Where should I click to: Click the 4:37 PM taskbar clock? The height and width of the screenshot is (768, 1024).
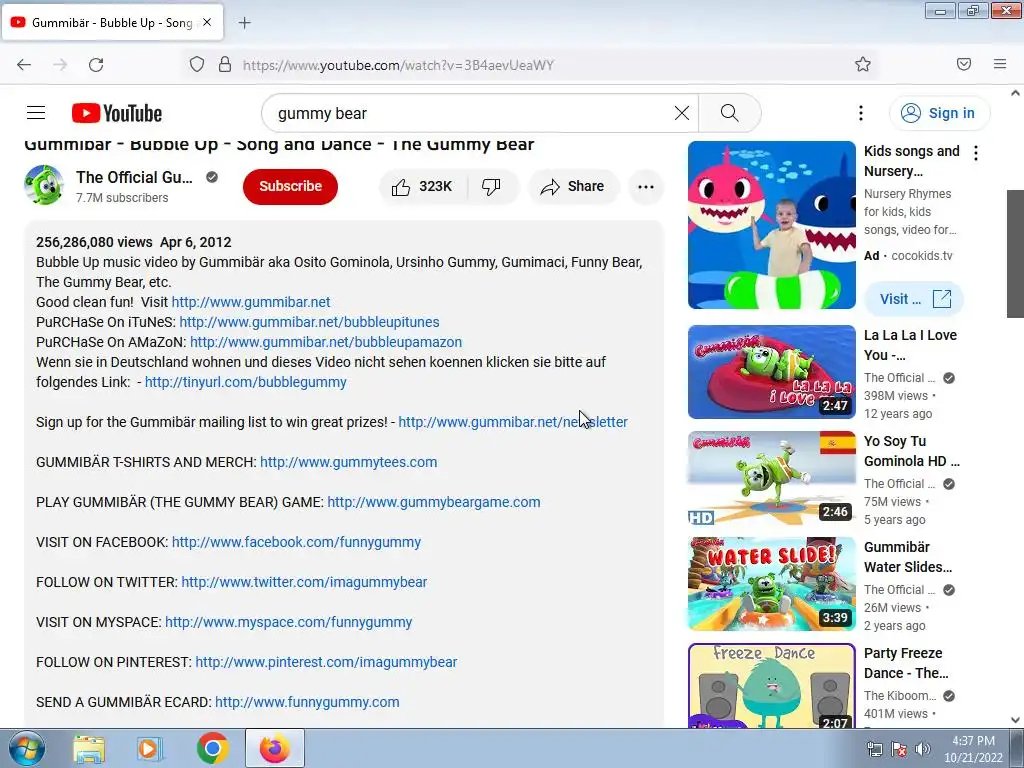pos(973,749)
